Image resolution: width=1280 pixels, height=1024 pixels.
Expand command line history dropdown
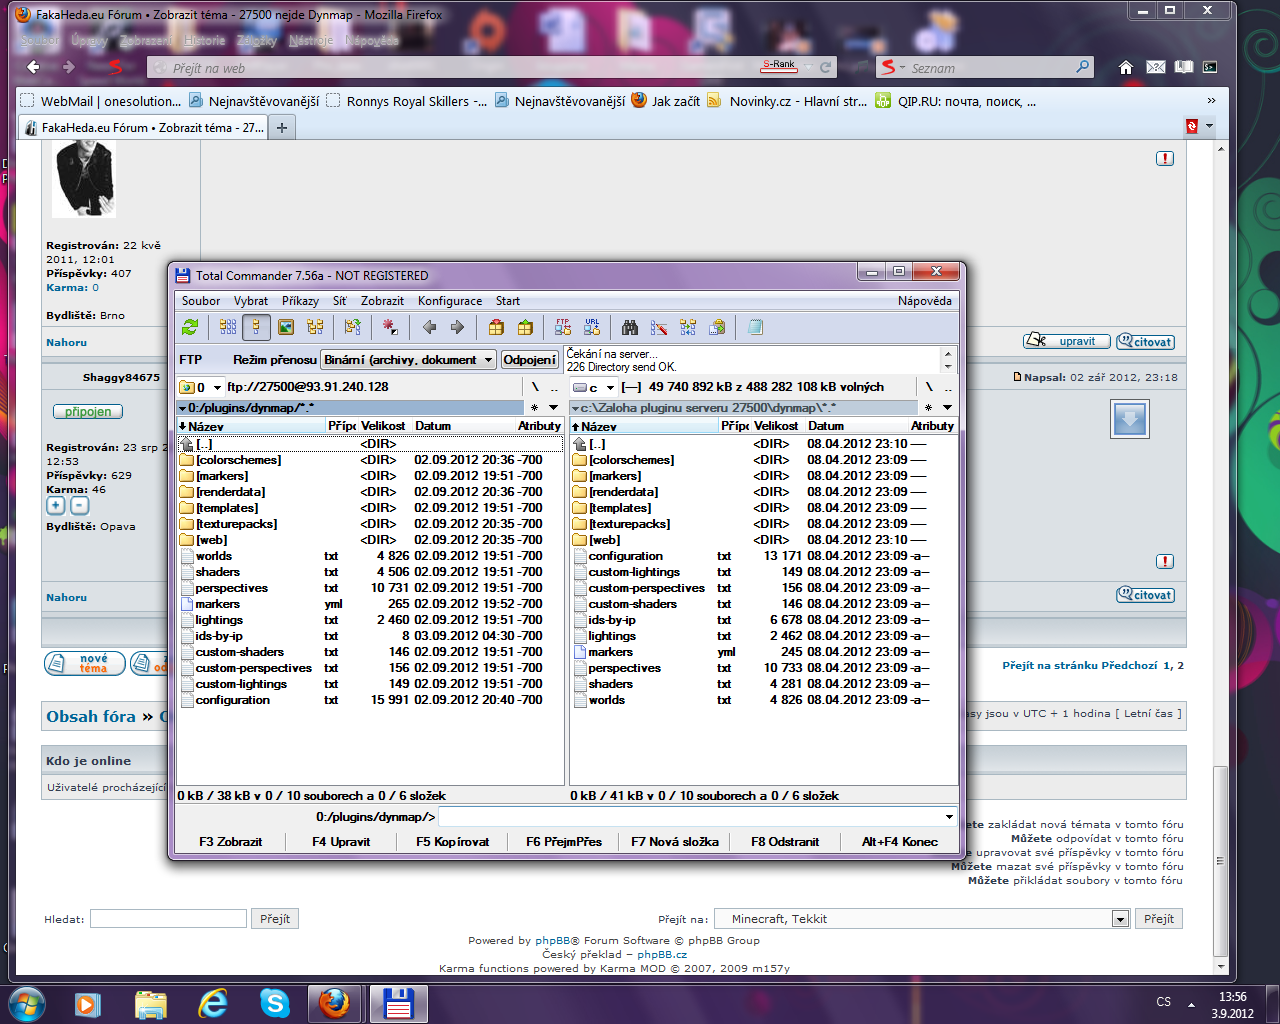point(949,817)
